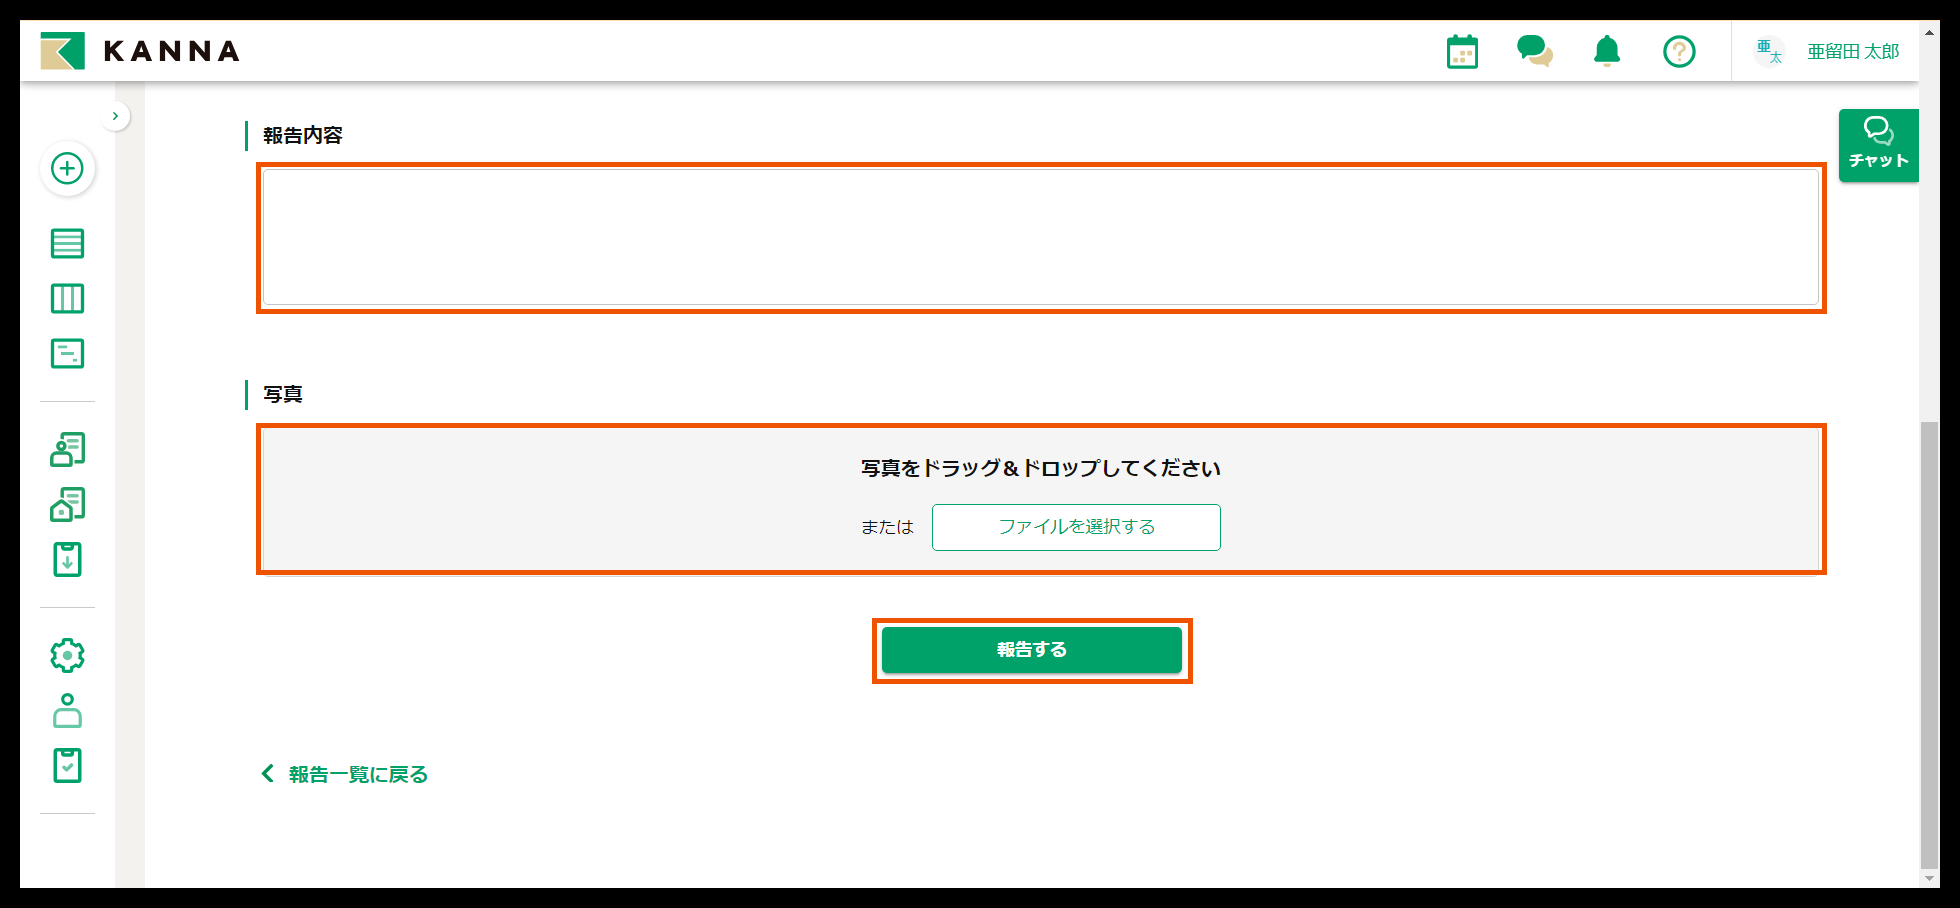Click the plus icon to create new item
This screenshot has width=1960, height=908.
pos(66,169)
